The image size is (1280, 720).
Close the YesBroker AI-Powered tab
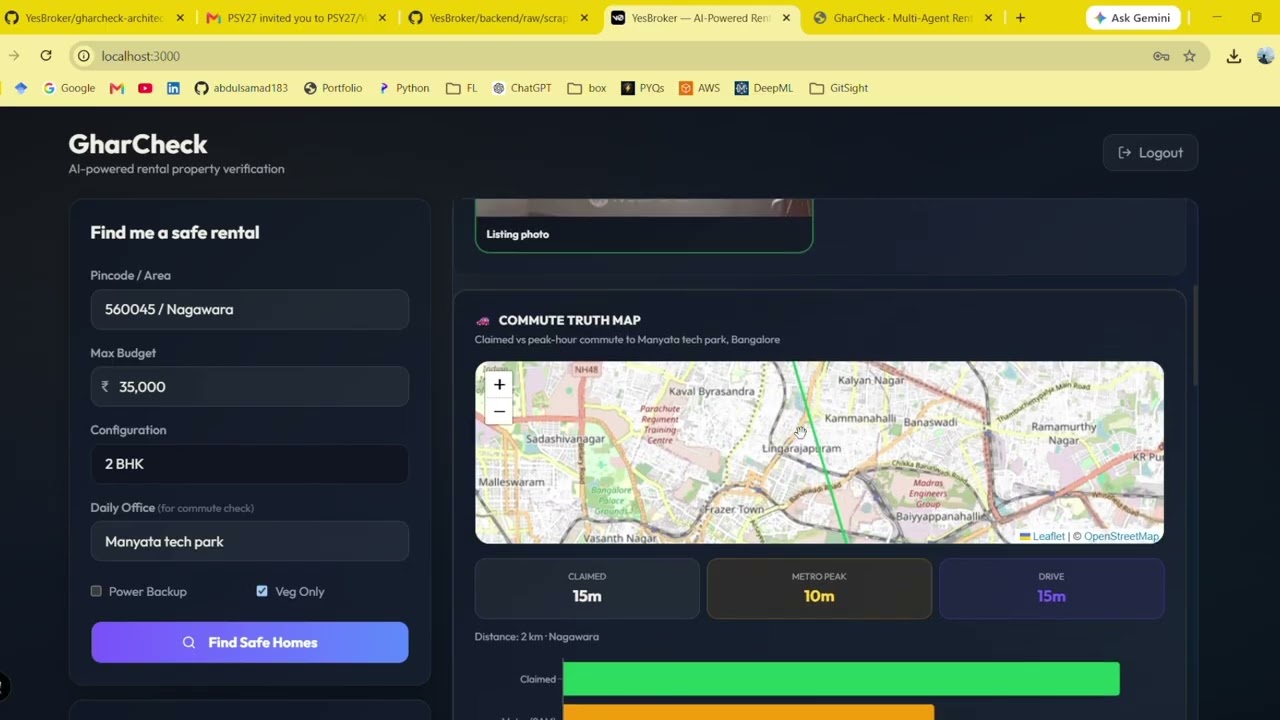tap(786, 18)
